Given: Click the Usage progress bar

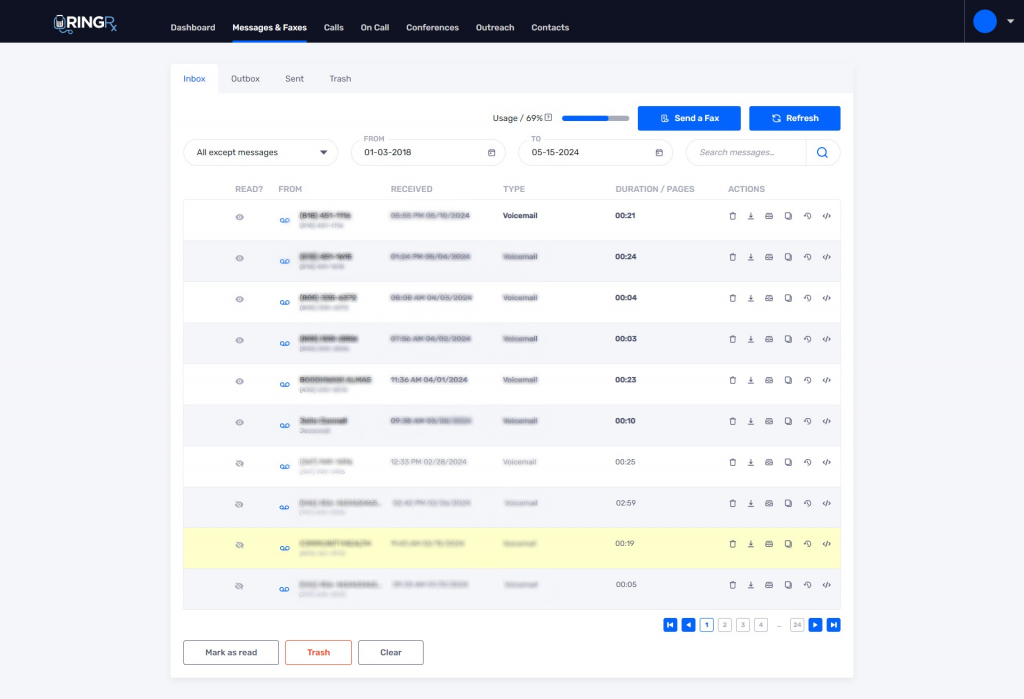Looking at the screenshot, I should [x=595, y=117].
